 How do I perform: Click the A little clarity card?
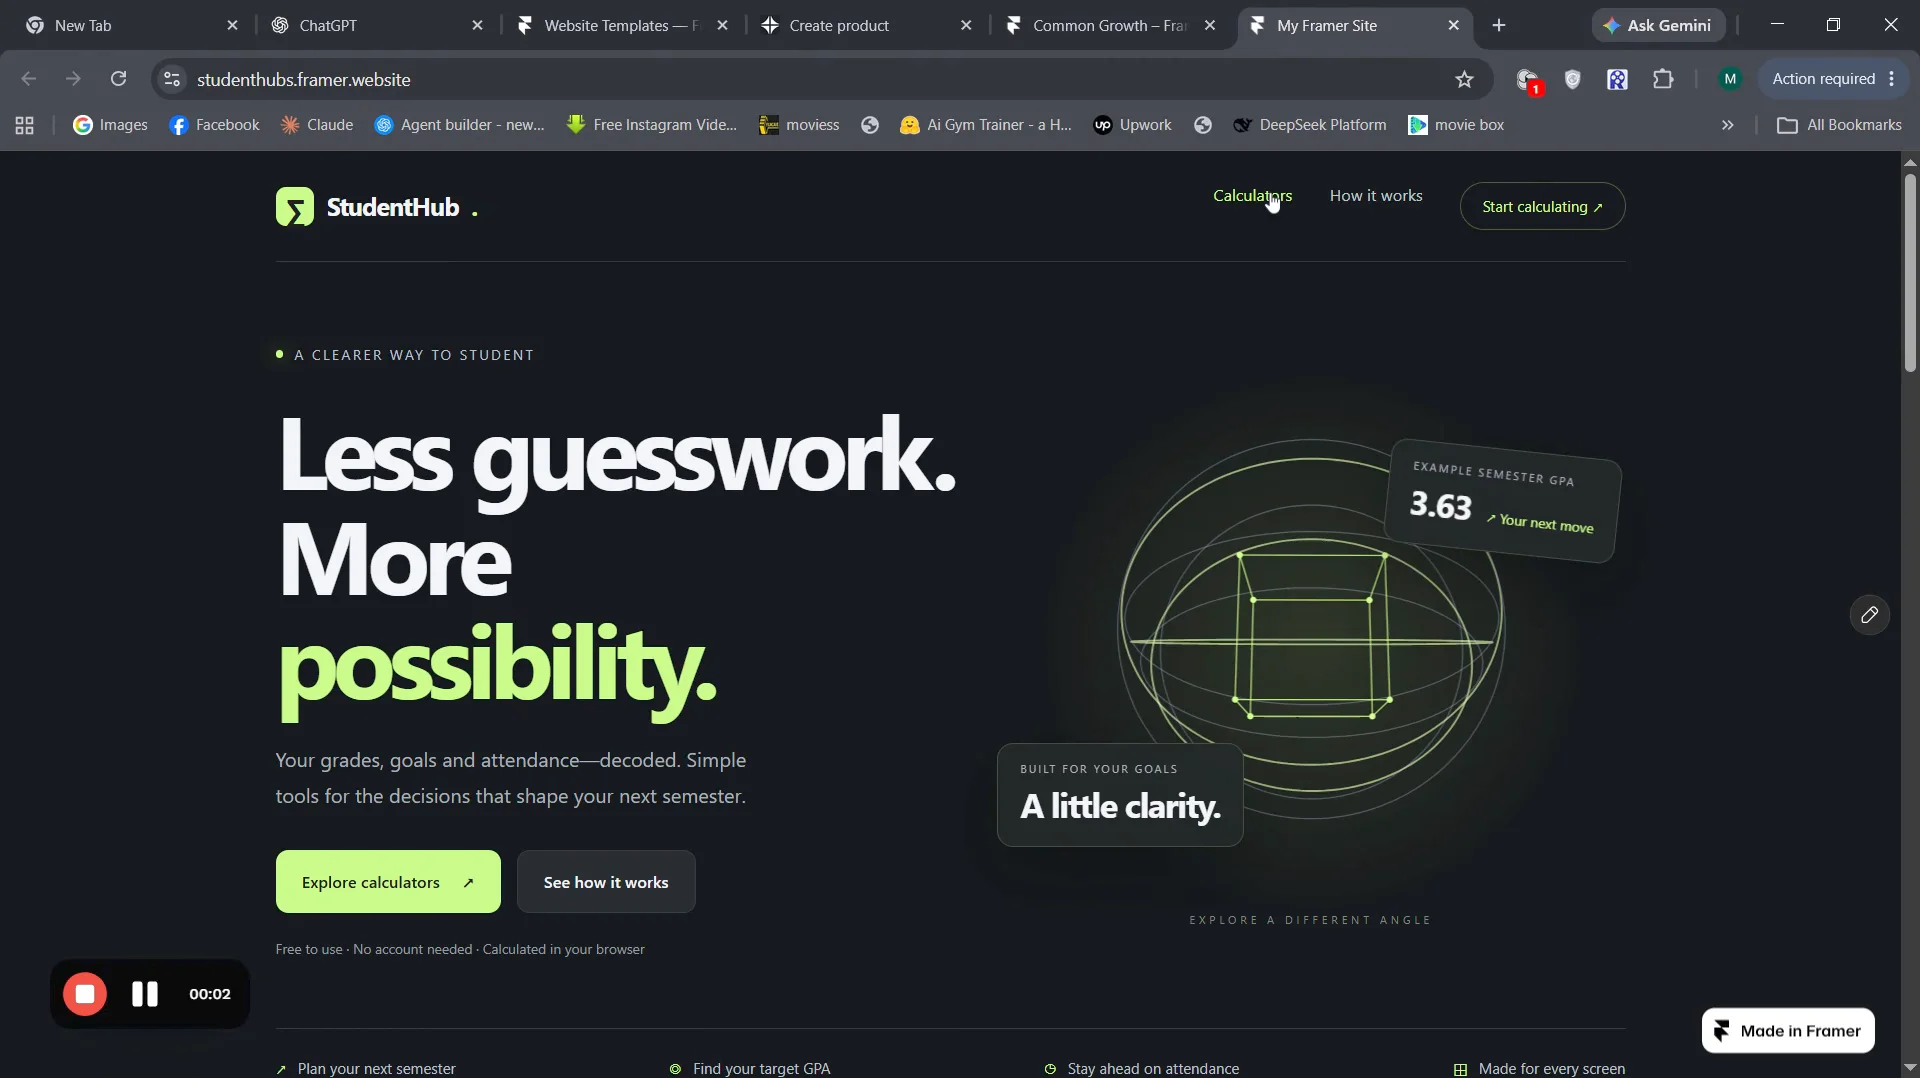1120,795
